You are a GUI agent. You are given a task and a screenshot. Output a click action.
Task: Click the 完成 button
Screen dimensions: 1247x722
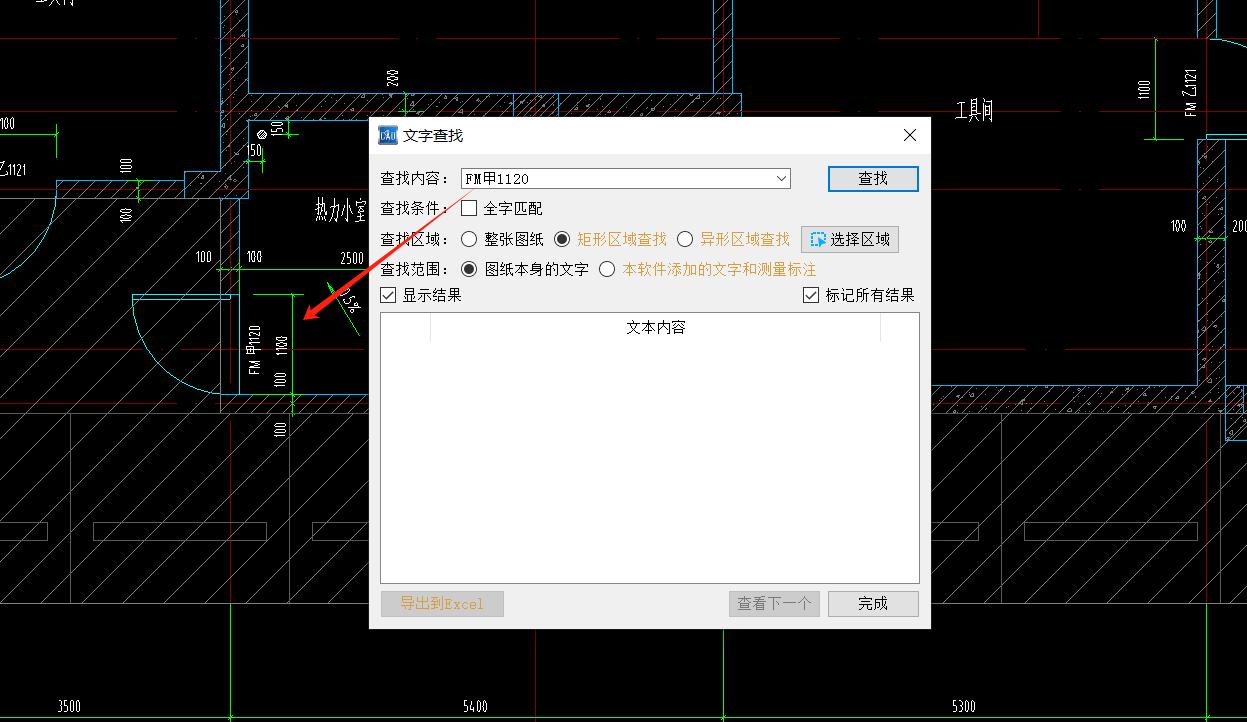tap(873, 604)
